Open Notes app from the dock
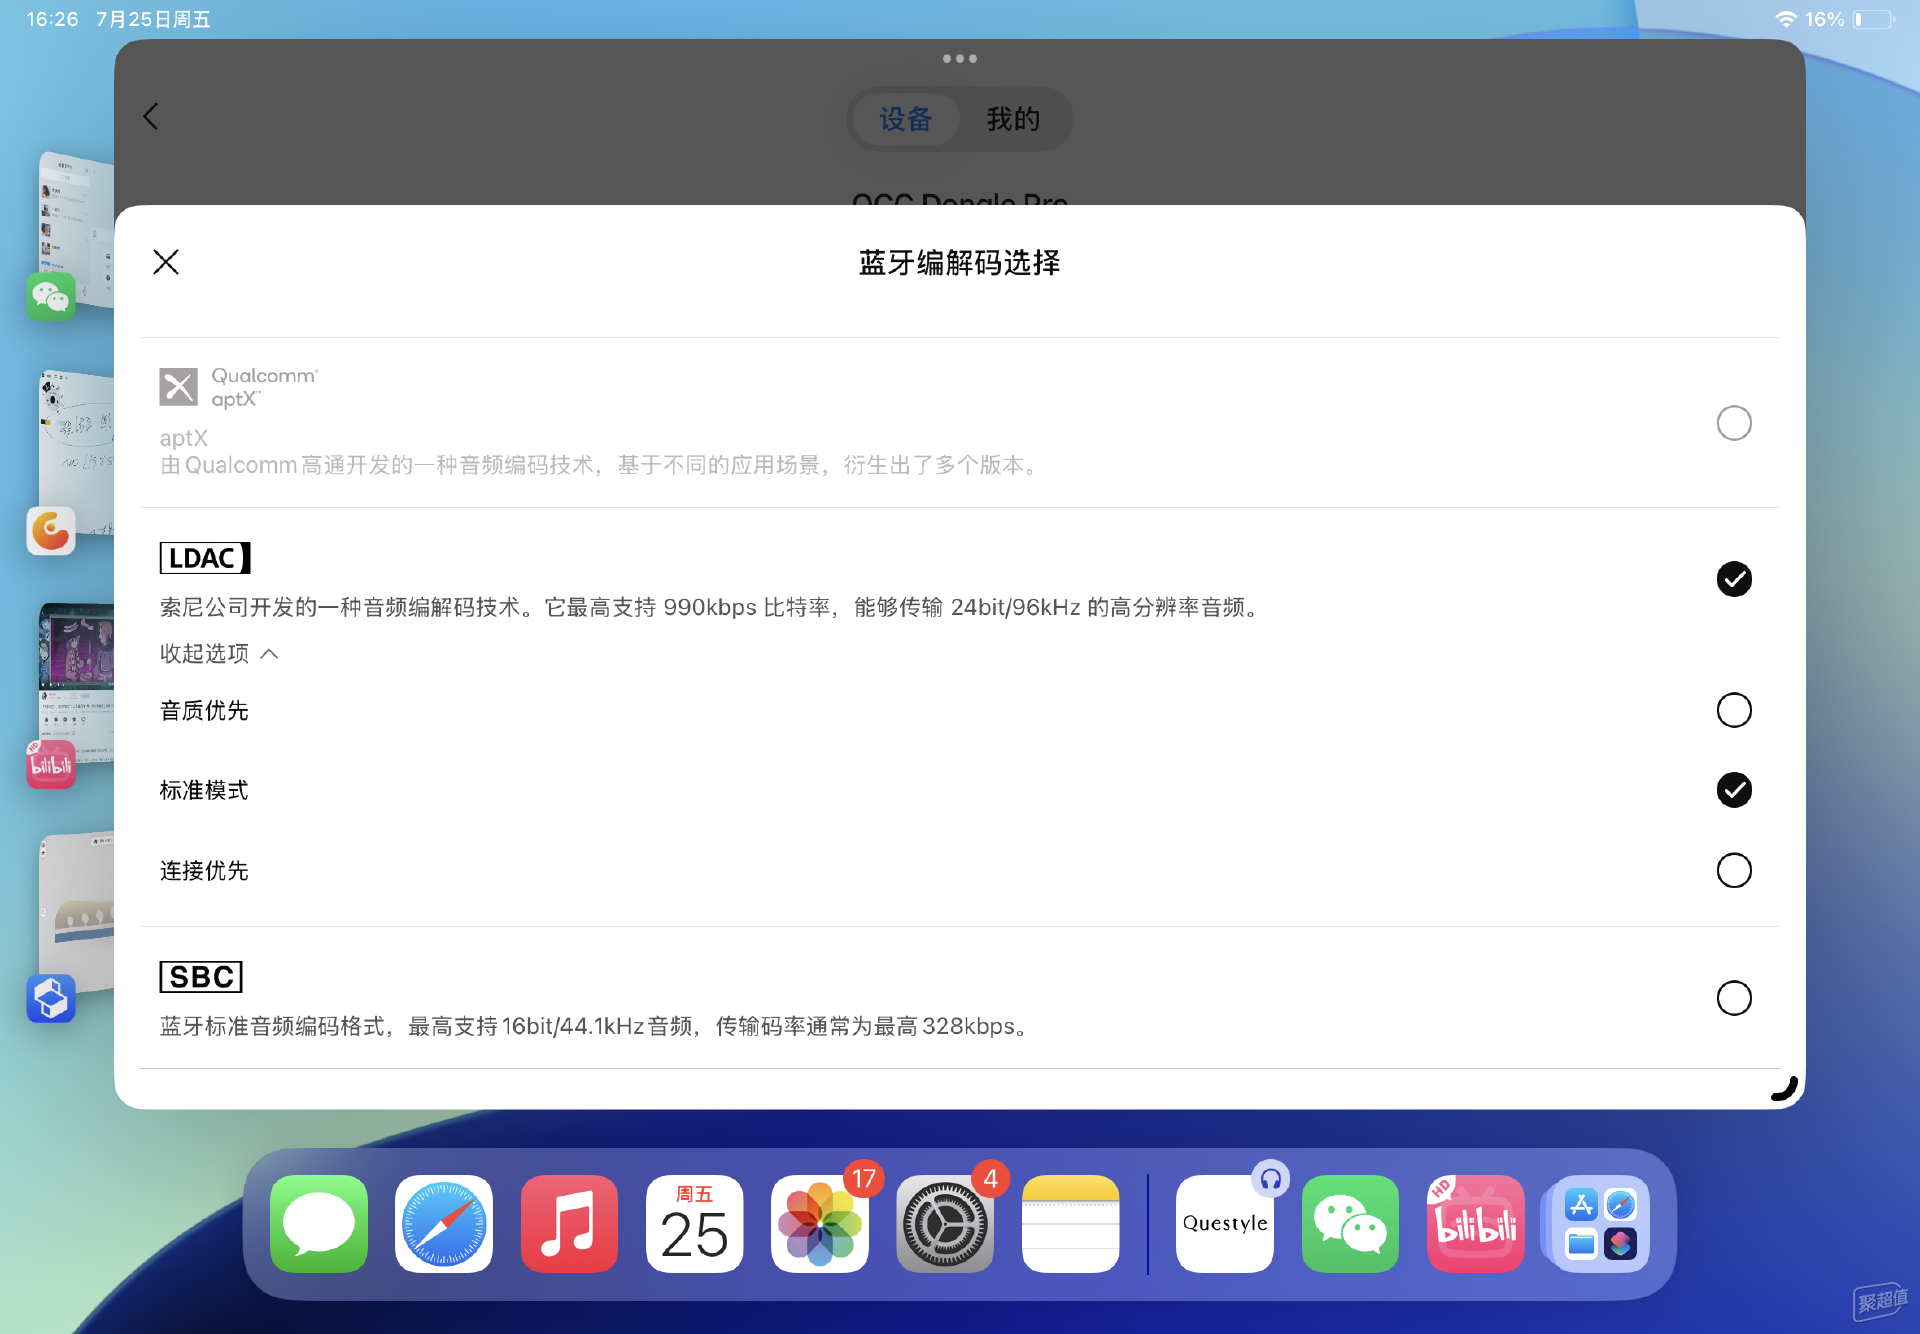 click(x=1071, y=1224)
